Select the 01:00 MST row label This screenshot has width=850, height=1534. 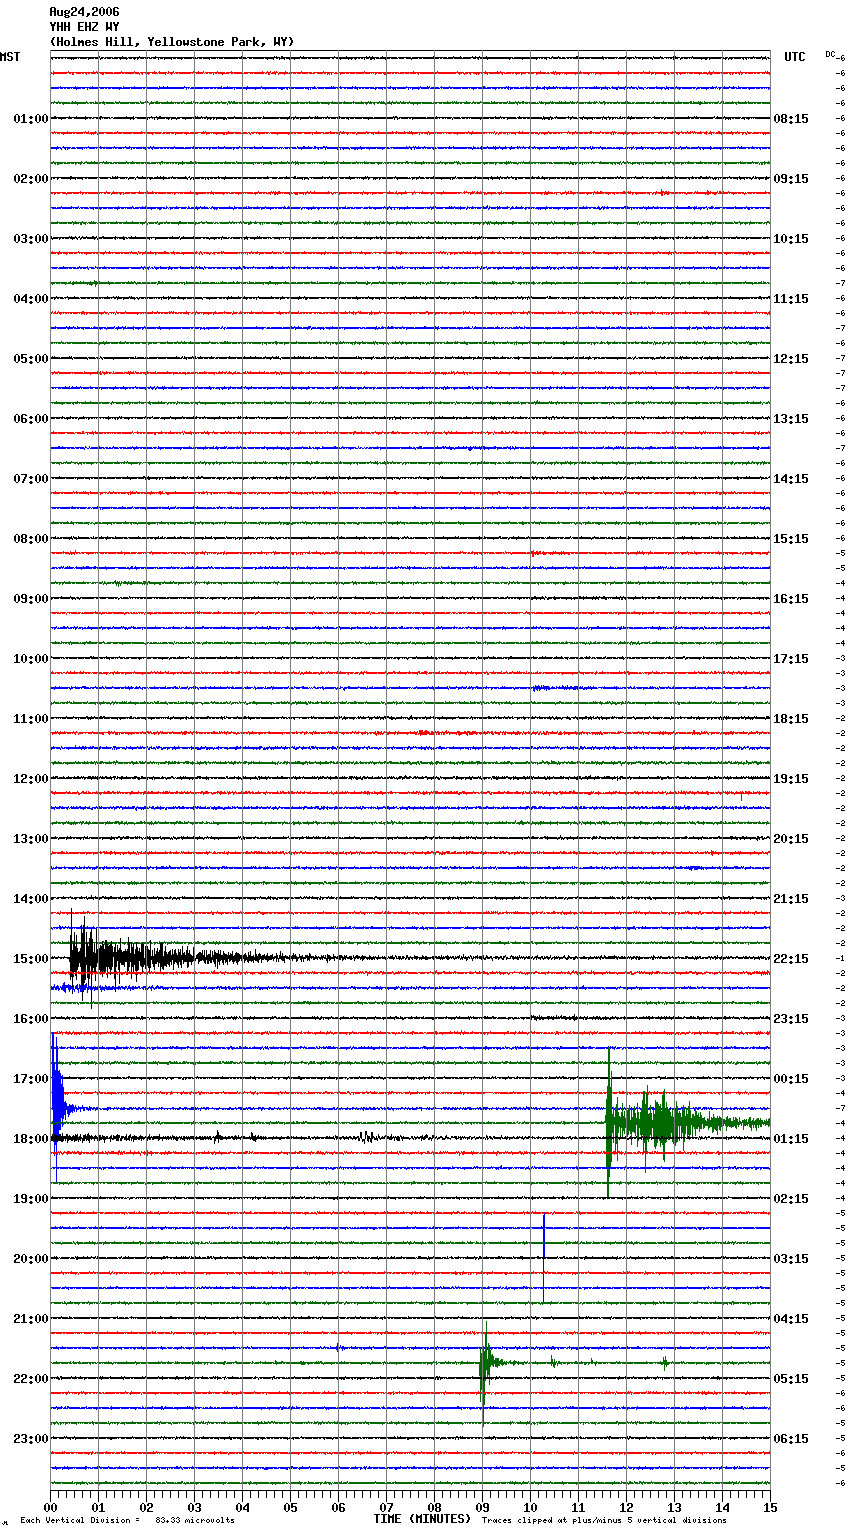(x=31, y=119)
